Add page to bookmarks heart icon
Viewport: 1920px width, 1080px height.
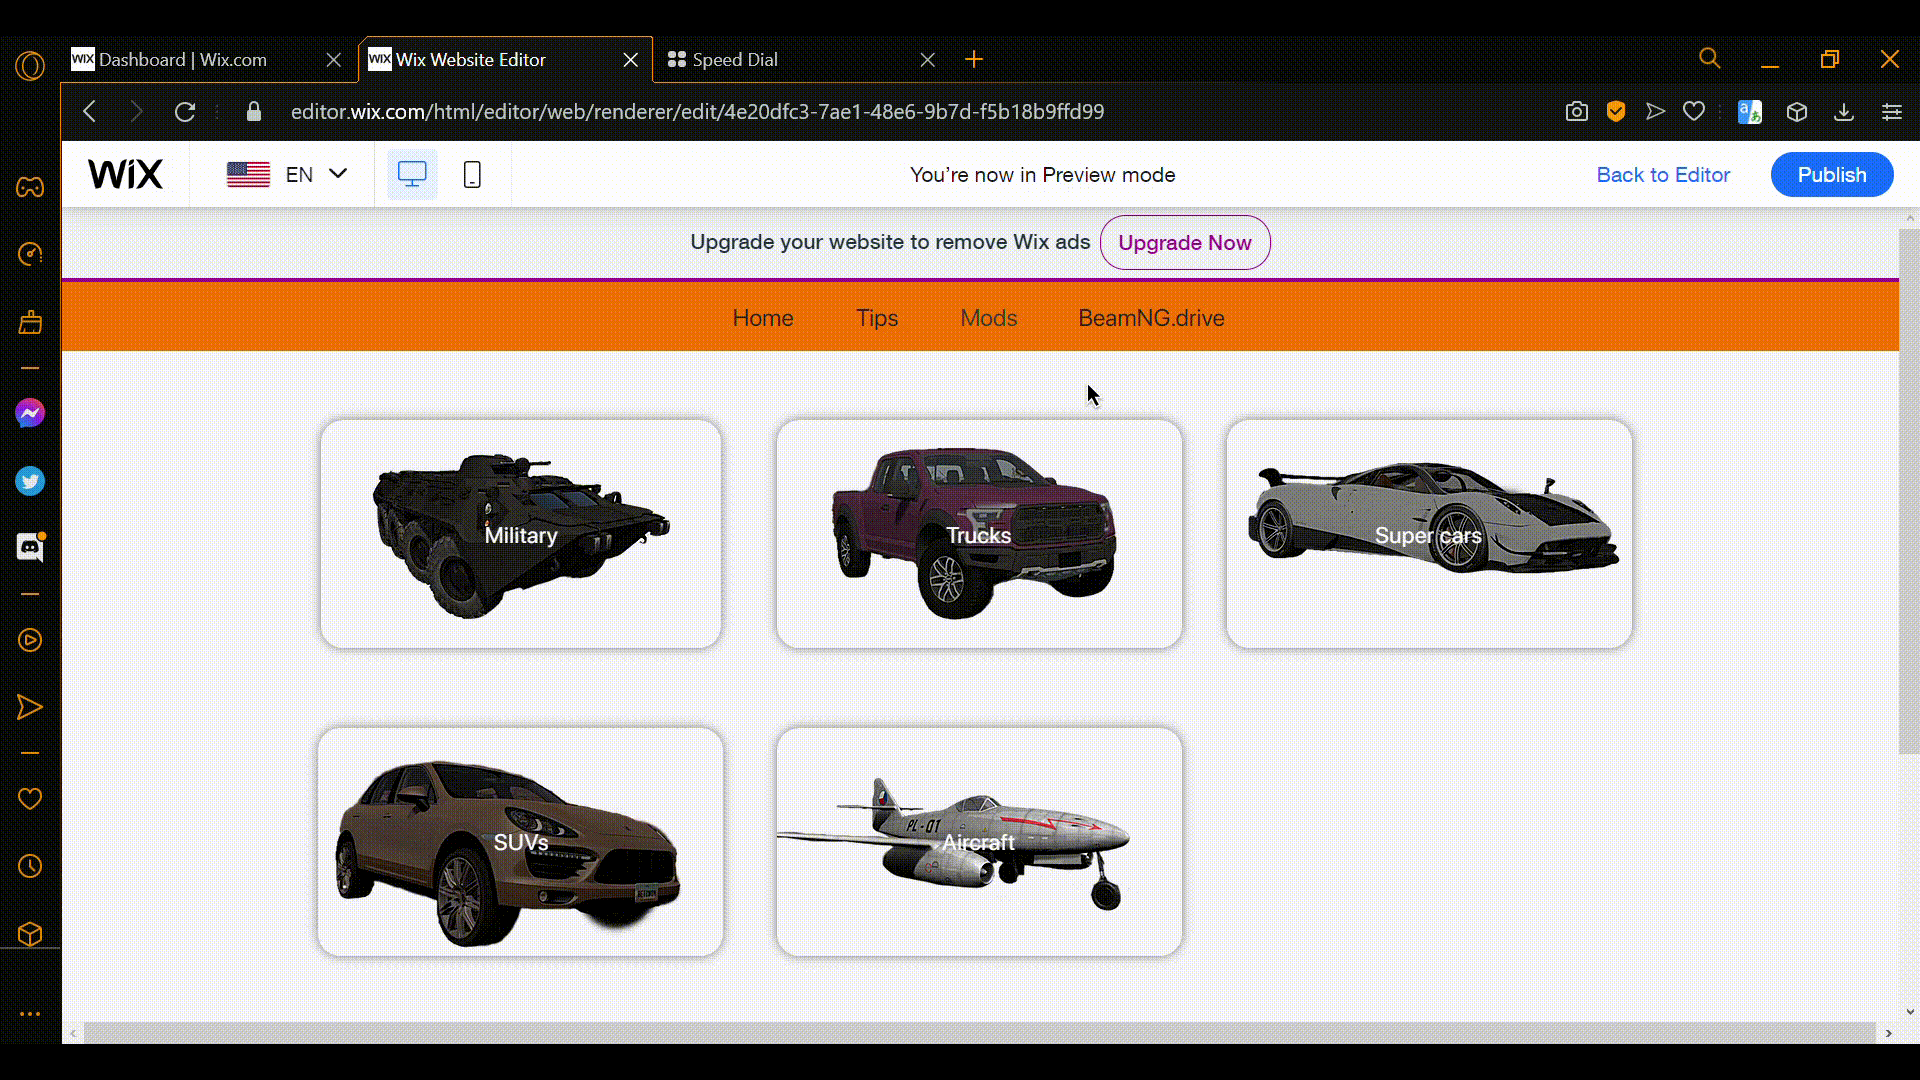[x=1694, y=112]
